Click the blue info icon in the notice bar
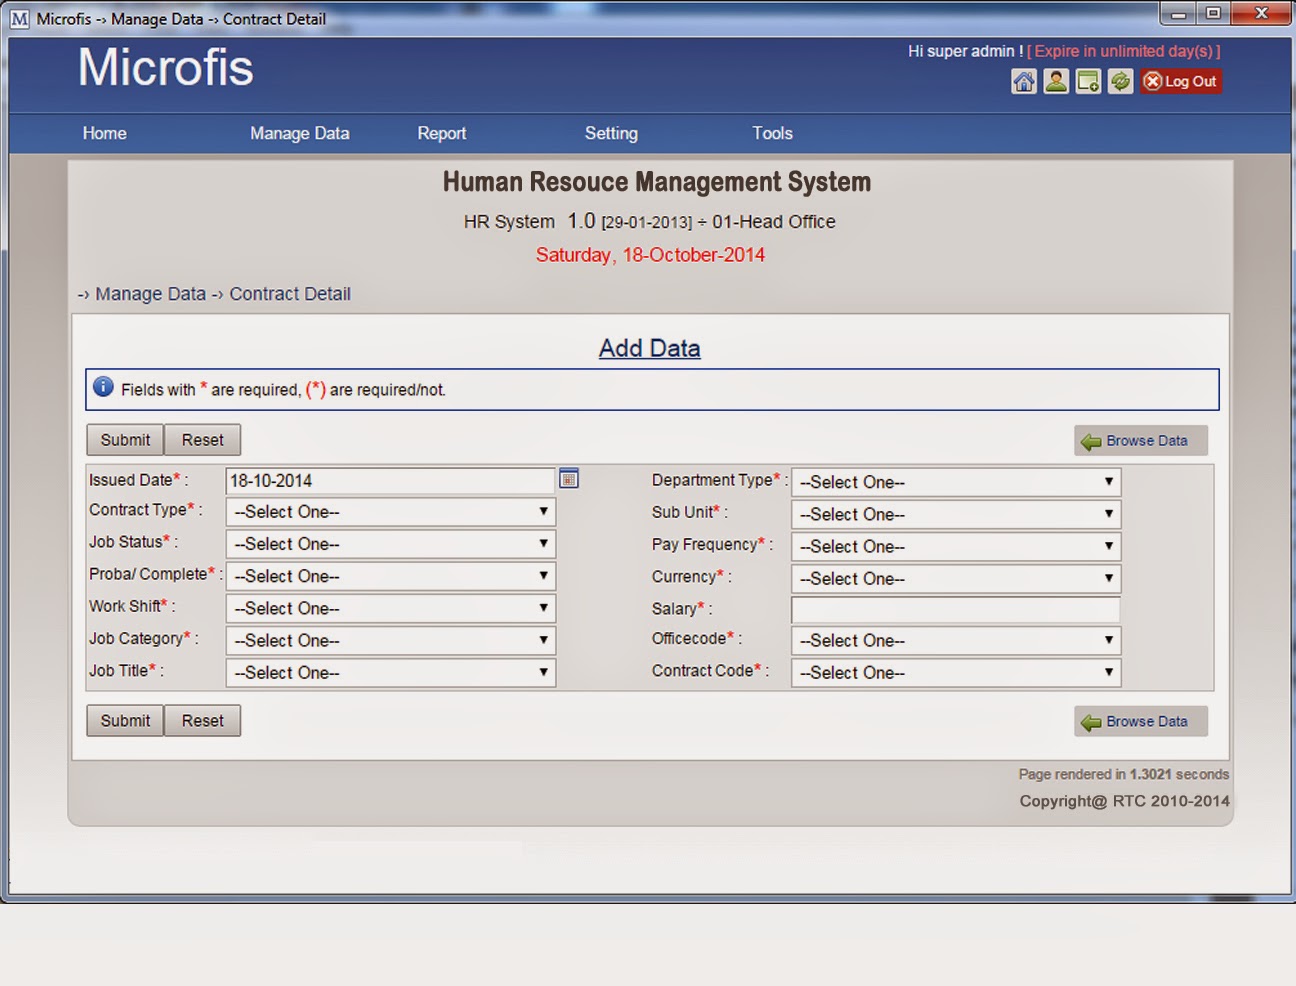 tap(103, 386)
